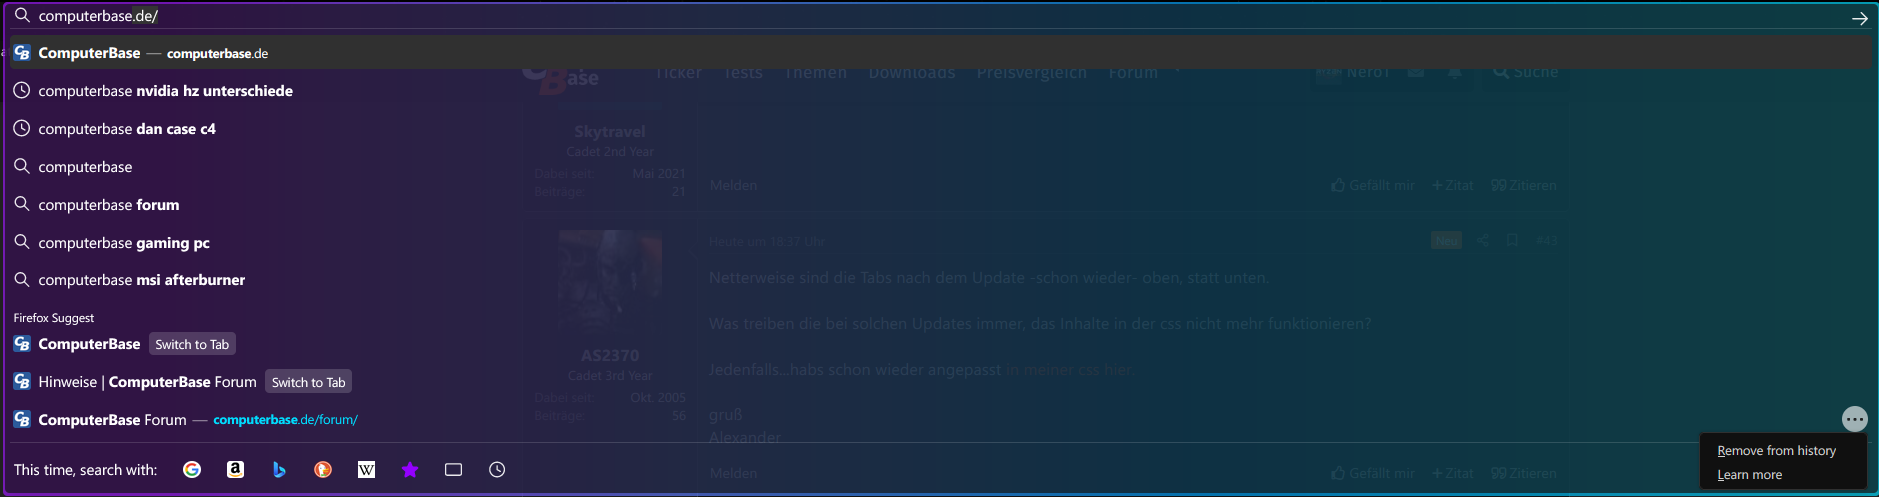Choose suggestion computerbase forum
This screenshot has height=497, width=1879.
click(x=940, y=205)
